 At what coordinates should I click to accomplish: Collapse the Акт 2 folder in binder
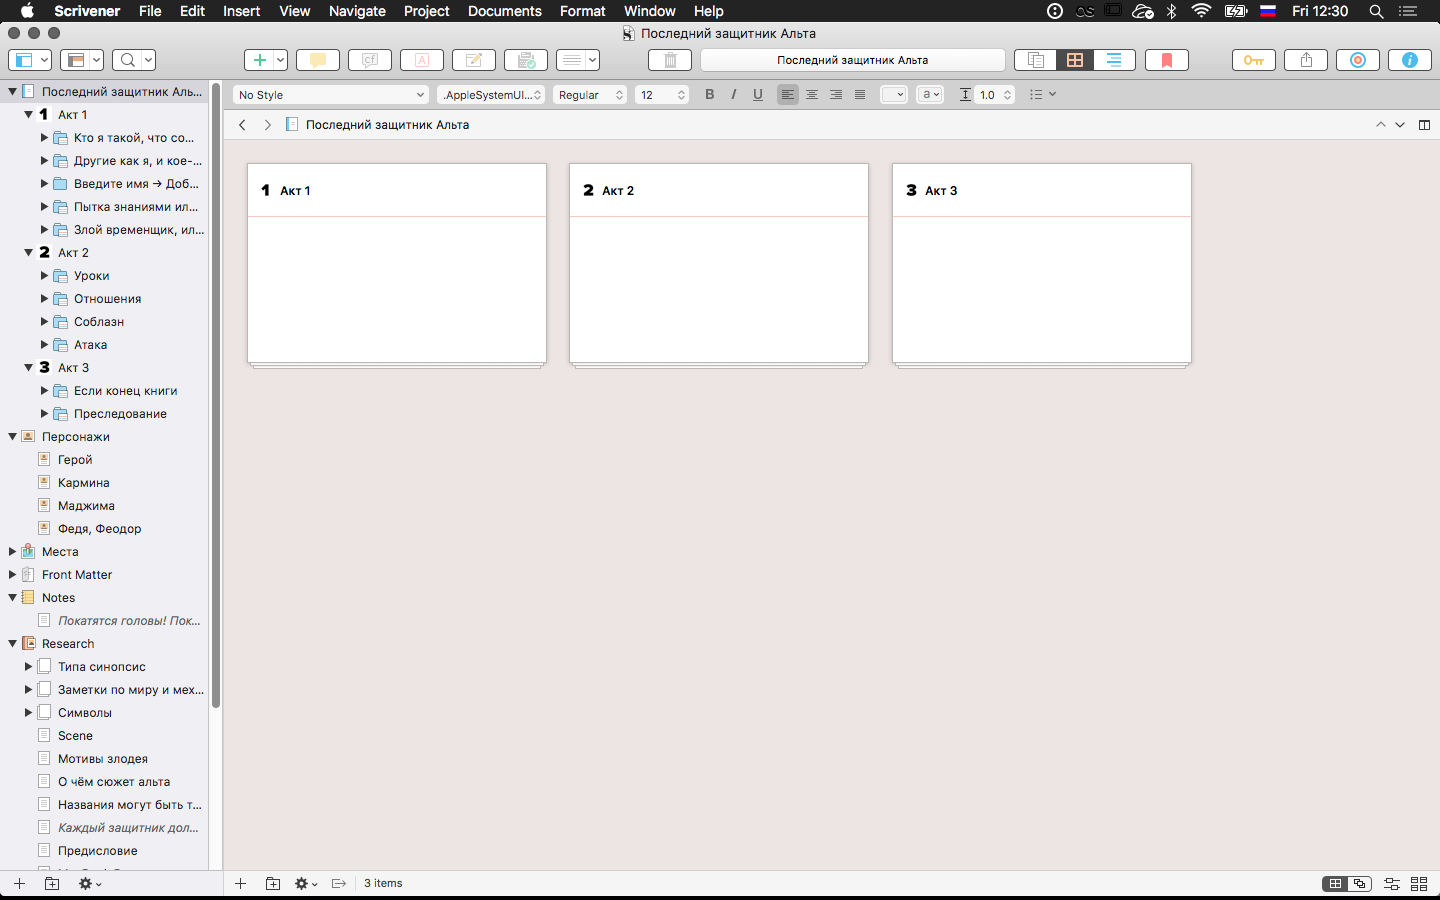point(29,253)
